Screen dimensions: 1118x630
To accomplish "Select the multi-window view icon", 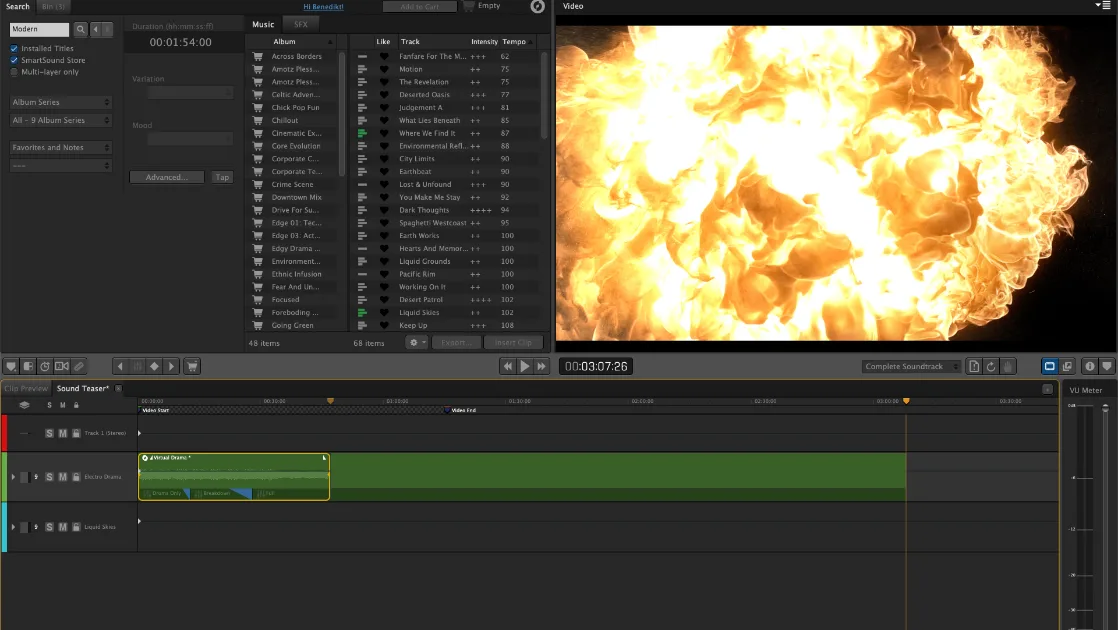I will click(x=1067, y=366).
